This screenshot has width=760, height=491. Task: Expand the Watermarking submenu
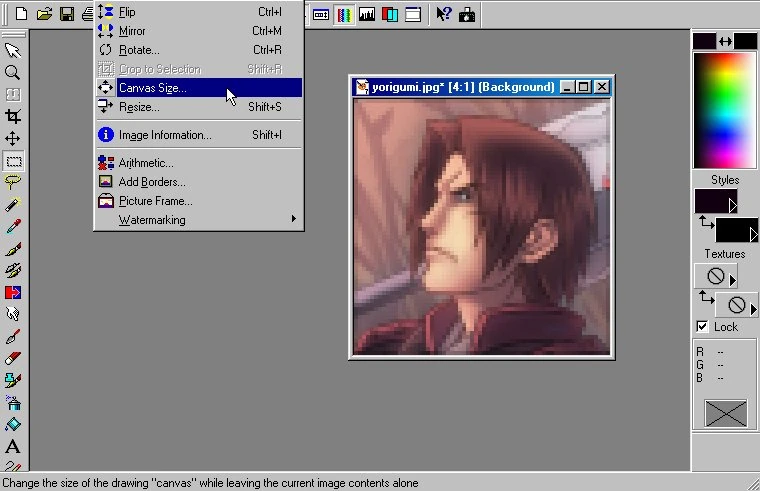(199, 220)
